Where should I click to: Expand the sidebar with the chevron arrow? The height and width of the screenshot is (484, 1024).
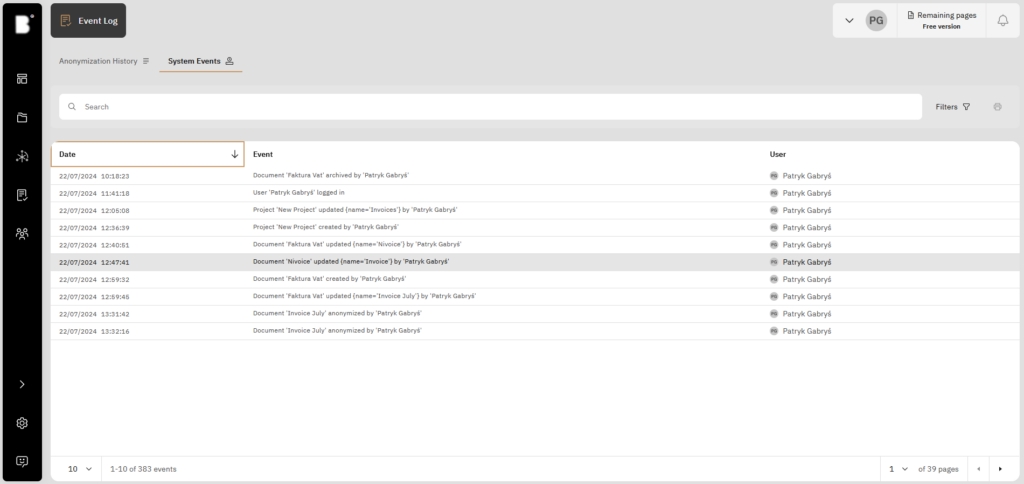22,384
